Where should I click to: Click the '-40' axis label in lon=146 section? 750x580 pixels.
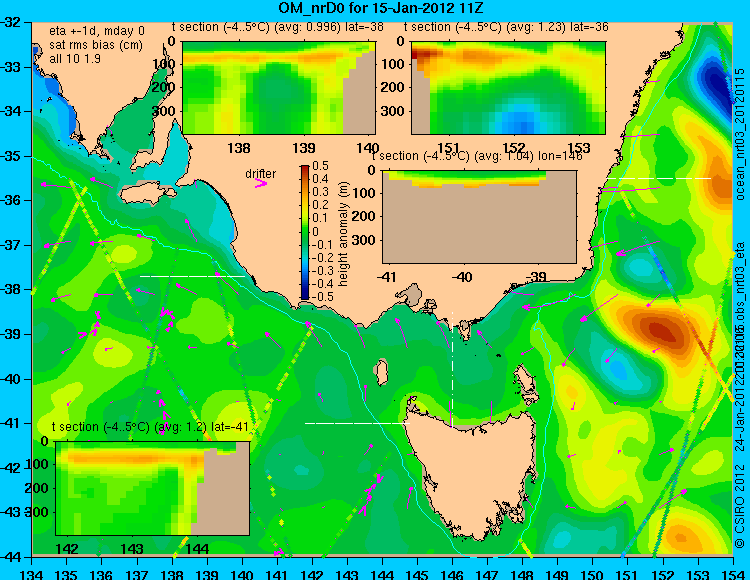[x=462, y=276]
